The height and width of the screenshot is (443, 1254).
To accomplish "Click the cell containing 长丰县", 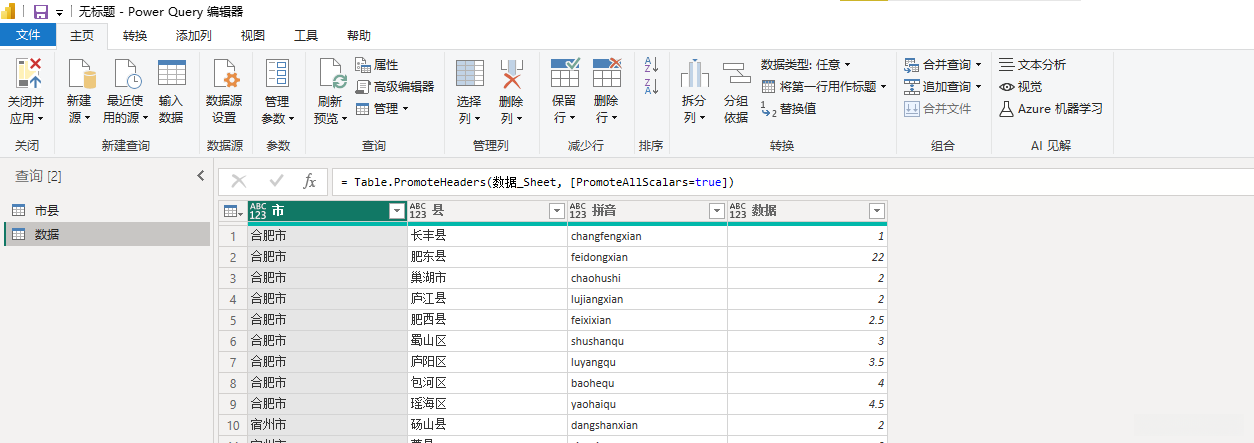I will [487, 236].
